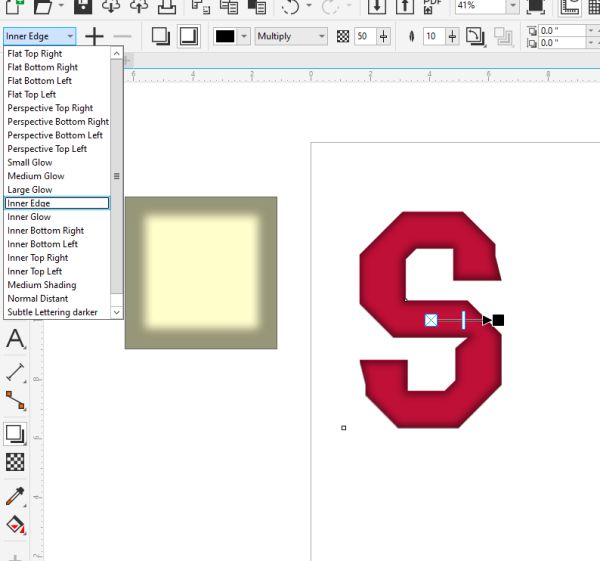Click the black shadow color swatch
The height and width of the screenshot is (561, 600).
[x=225, y=36]
